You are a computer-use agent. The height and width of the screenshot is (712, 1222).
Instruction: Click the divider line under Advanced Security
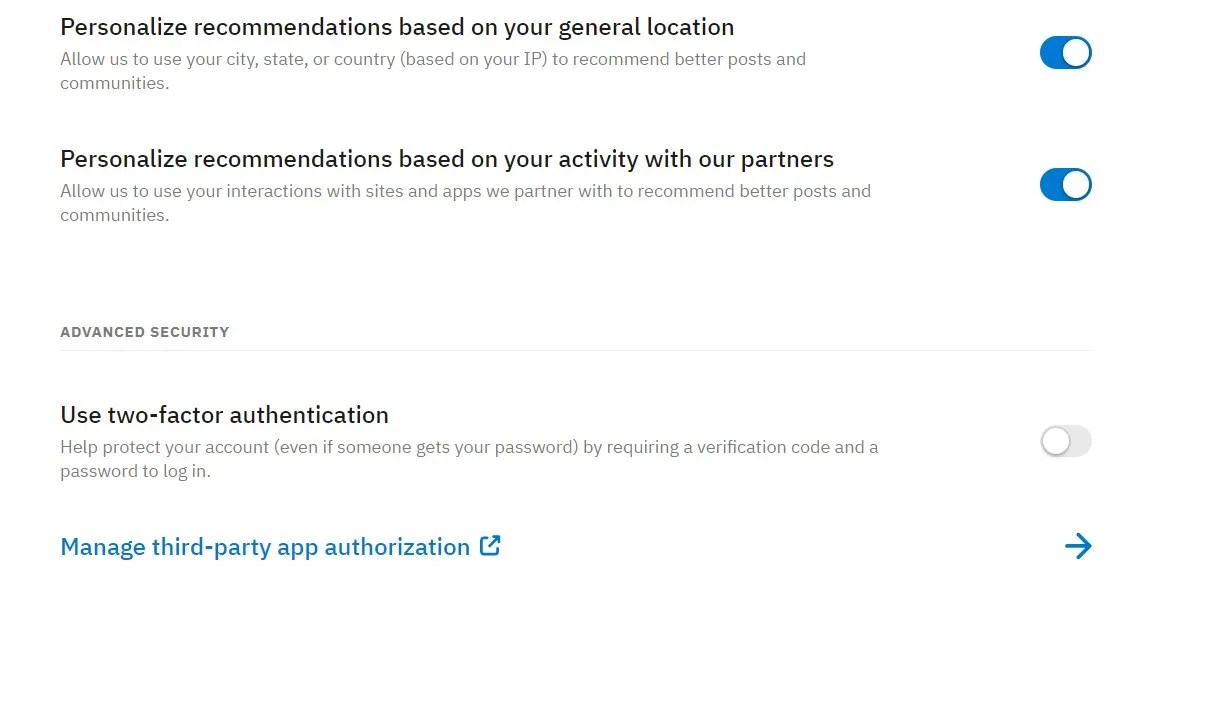[x=575, y=351]
